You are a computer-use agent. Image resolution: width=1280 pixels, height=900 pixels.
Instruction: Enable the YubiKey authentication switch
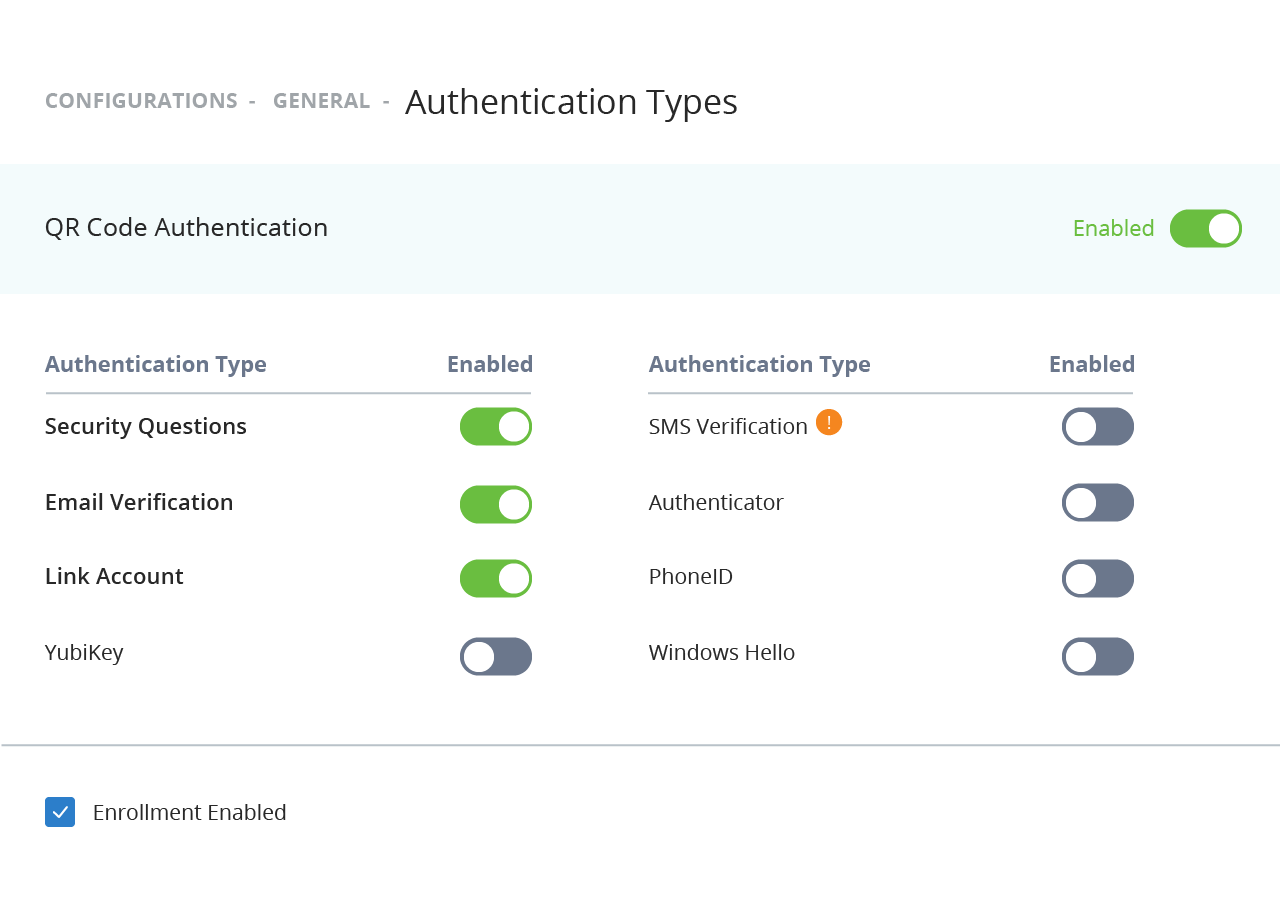(495, 657)
